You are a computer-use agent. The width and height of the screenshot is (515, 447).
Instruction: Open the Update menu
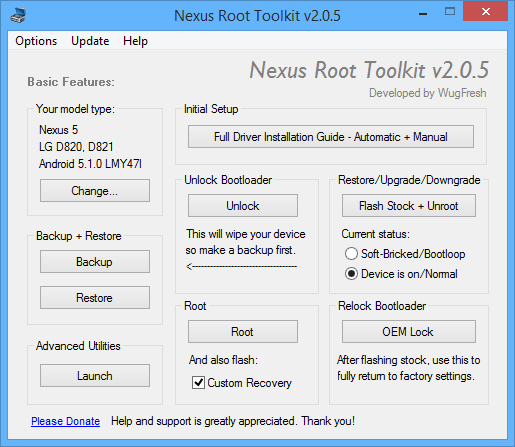click(x=90, y=41)
